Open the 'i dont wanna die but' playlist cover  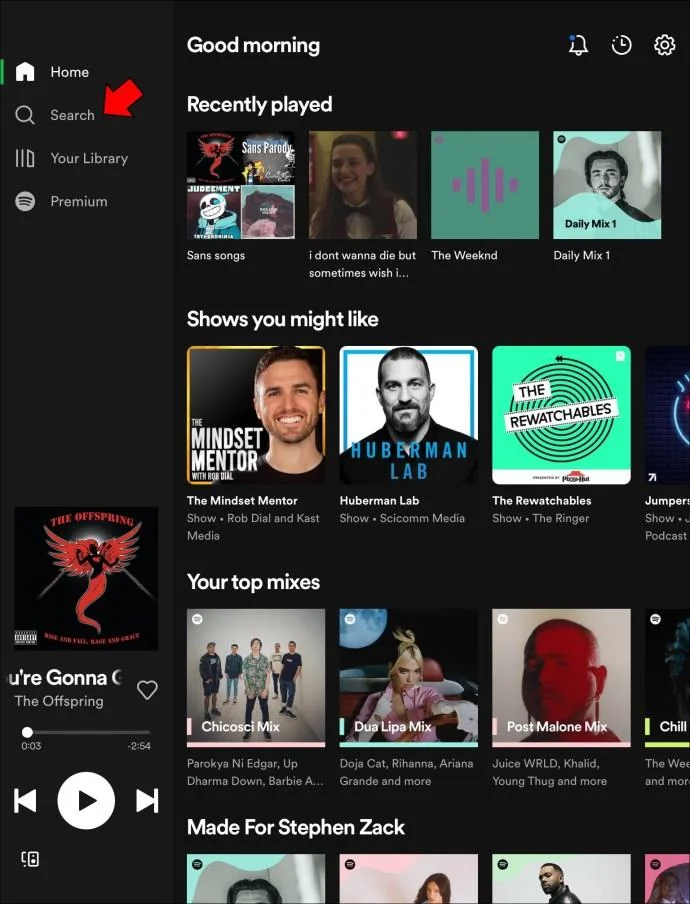(x=363, y=184)
